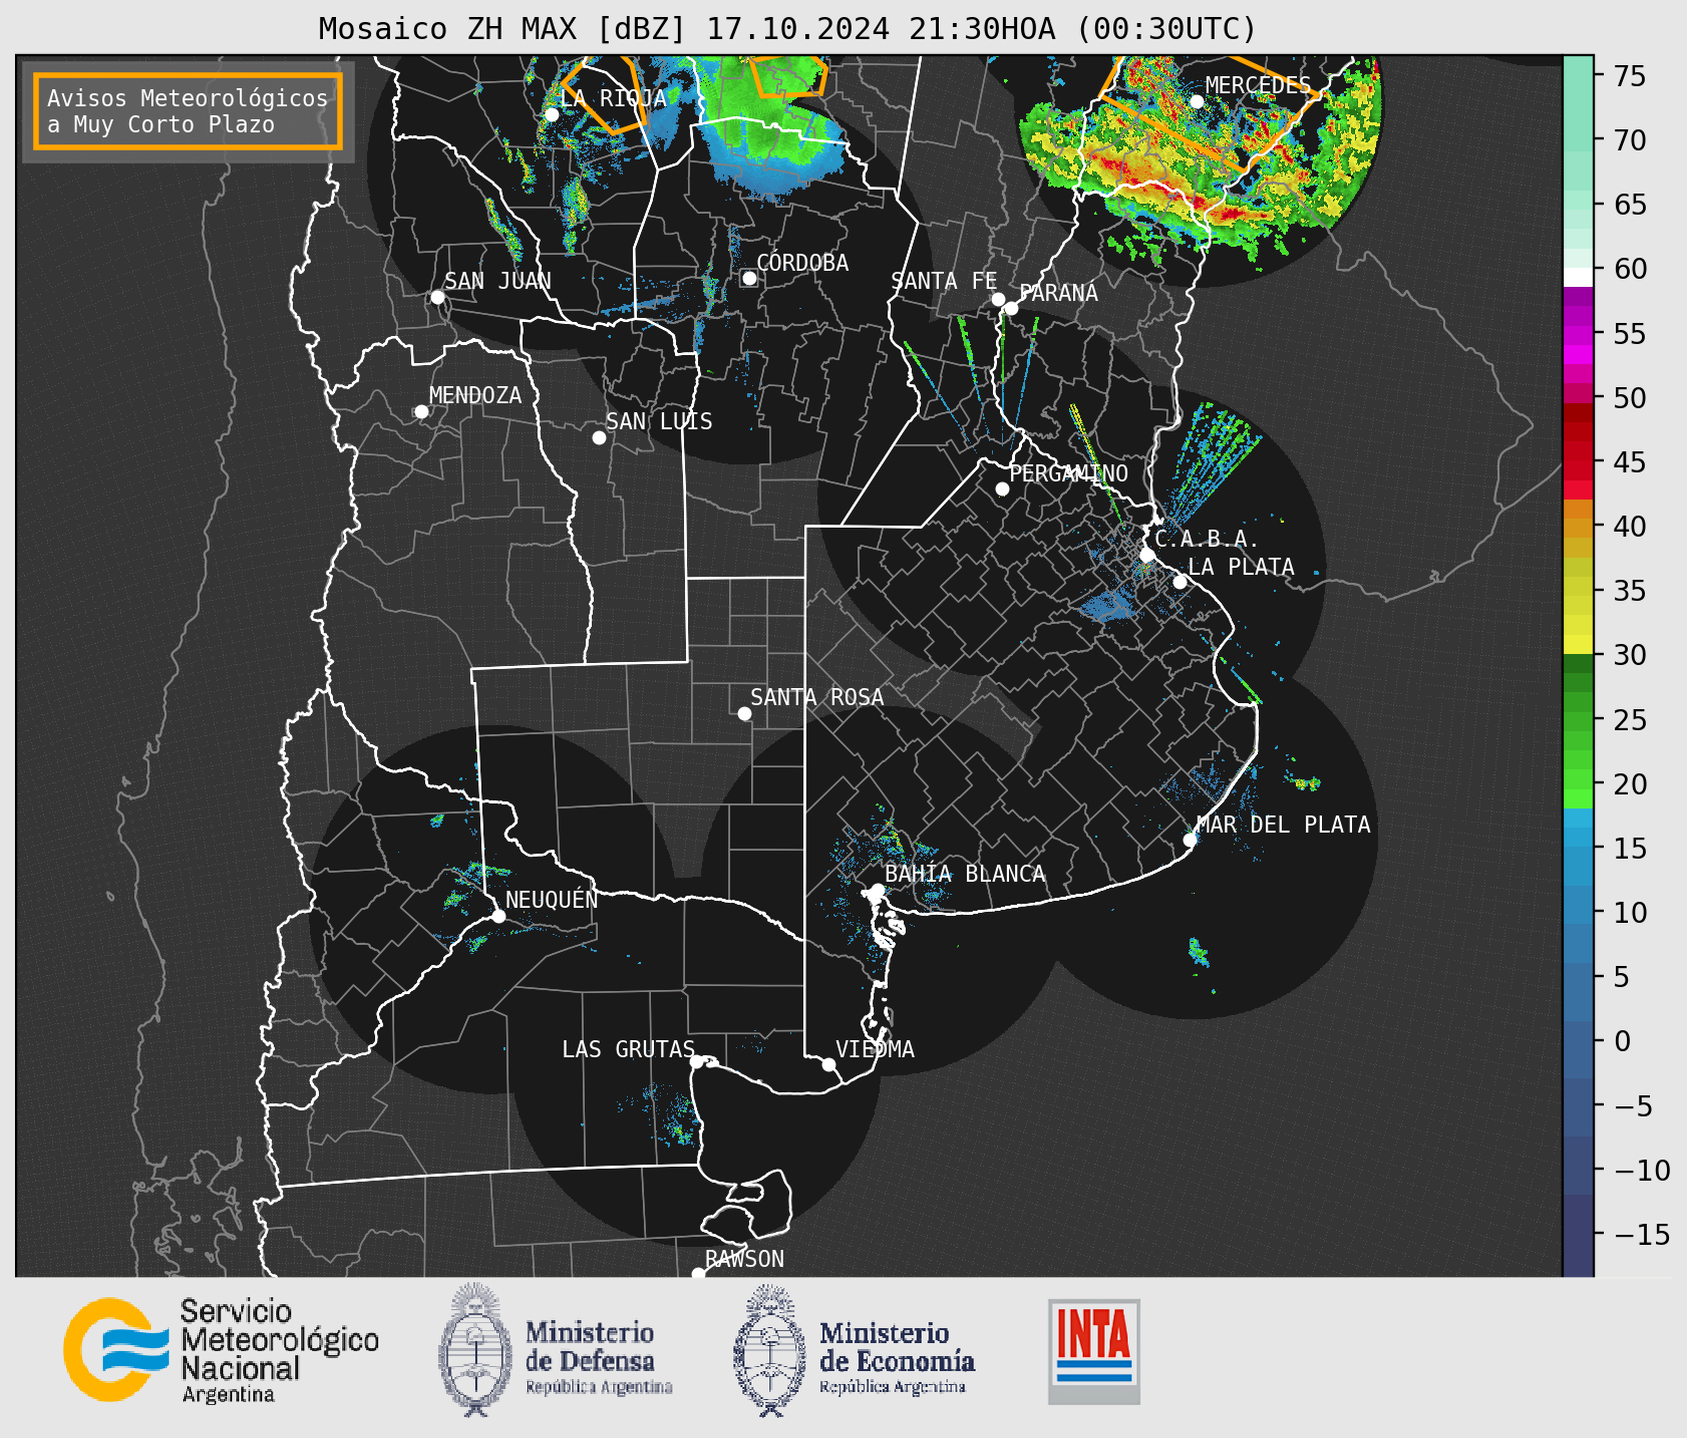Click the Córdoba city marker dot
Screen dimensions: 1687x1438
pyautogui.click(x=749, y=278)
